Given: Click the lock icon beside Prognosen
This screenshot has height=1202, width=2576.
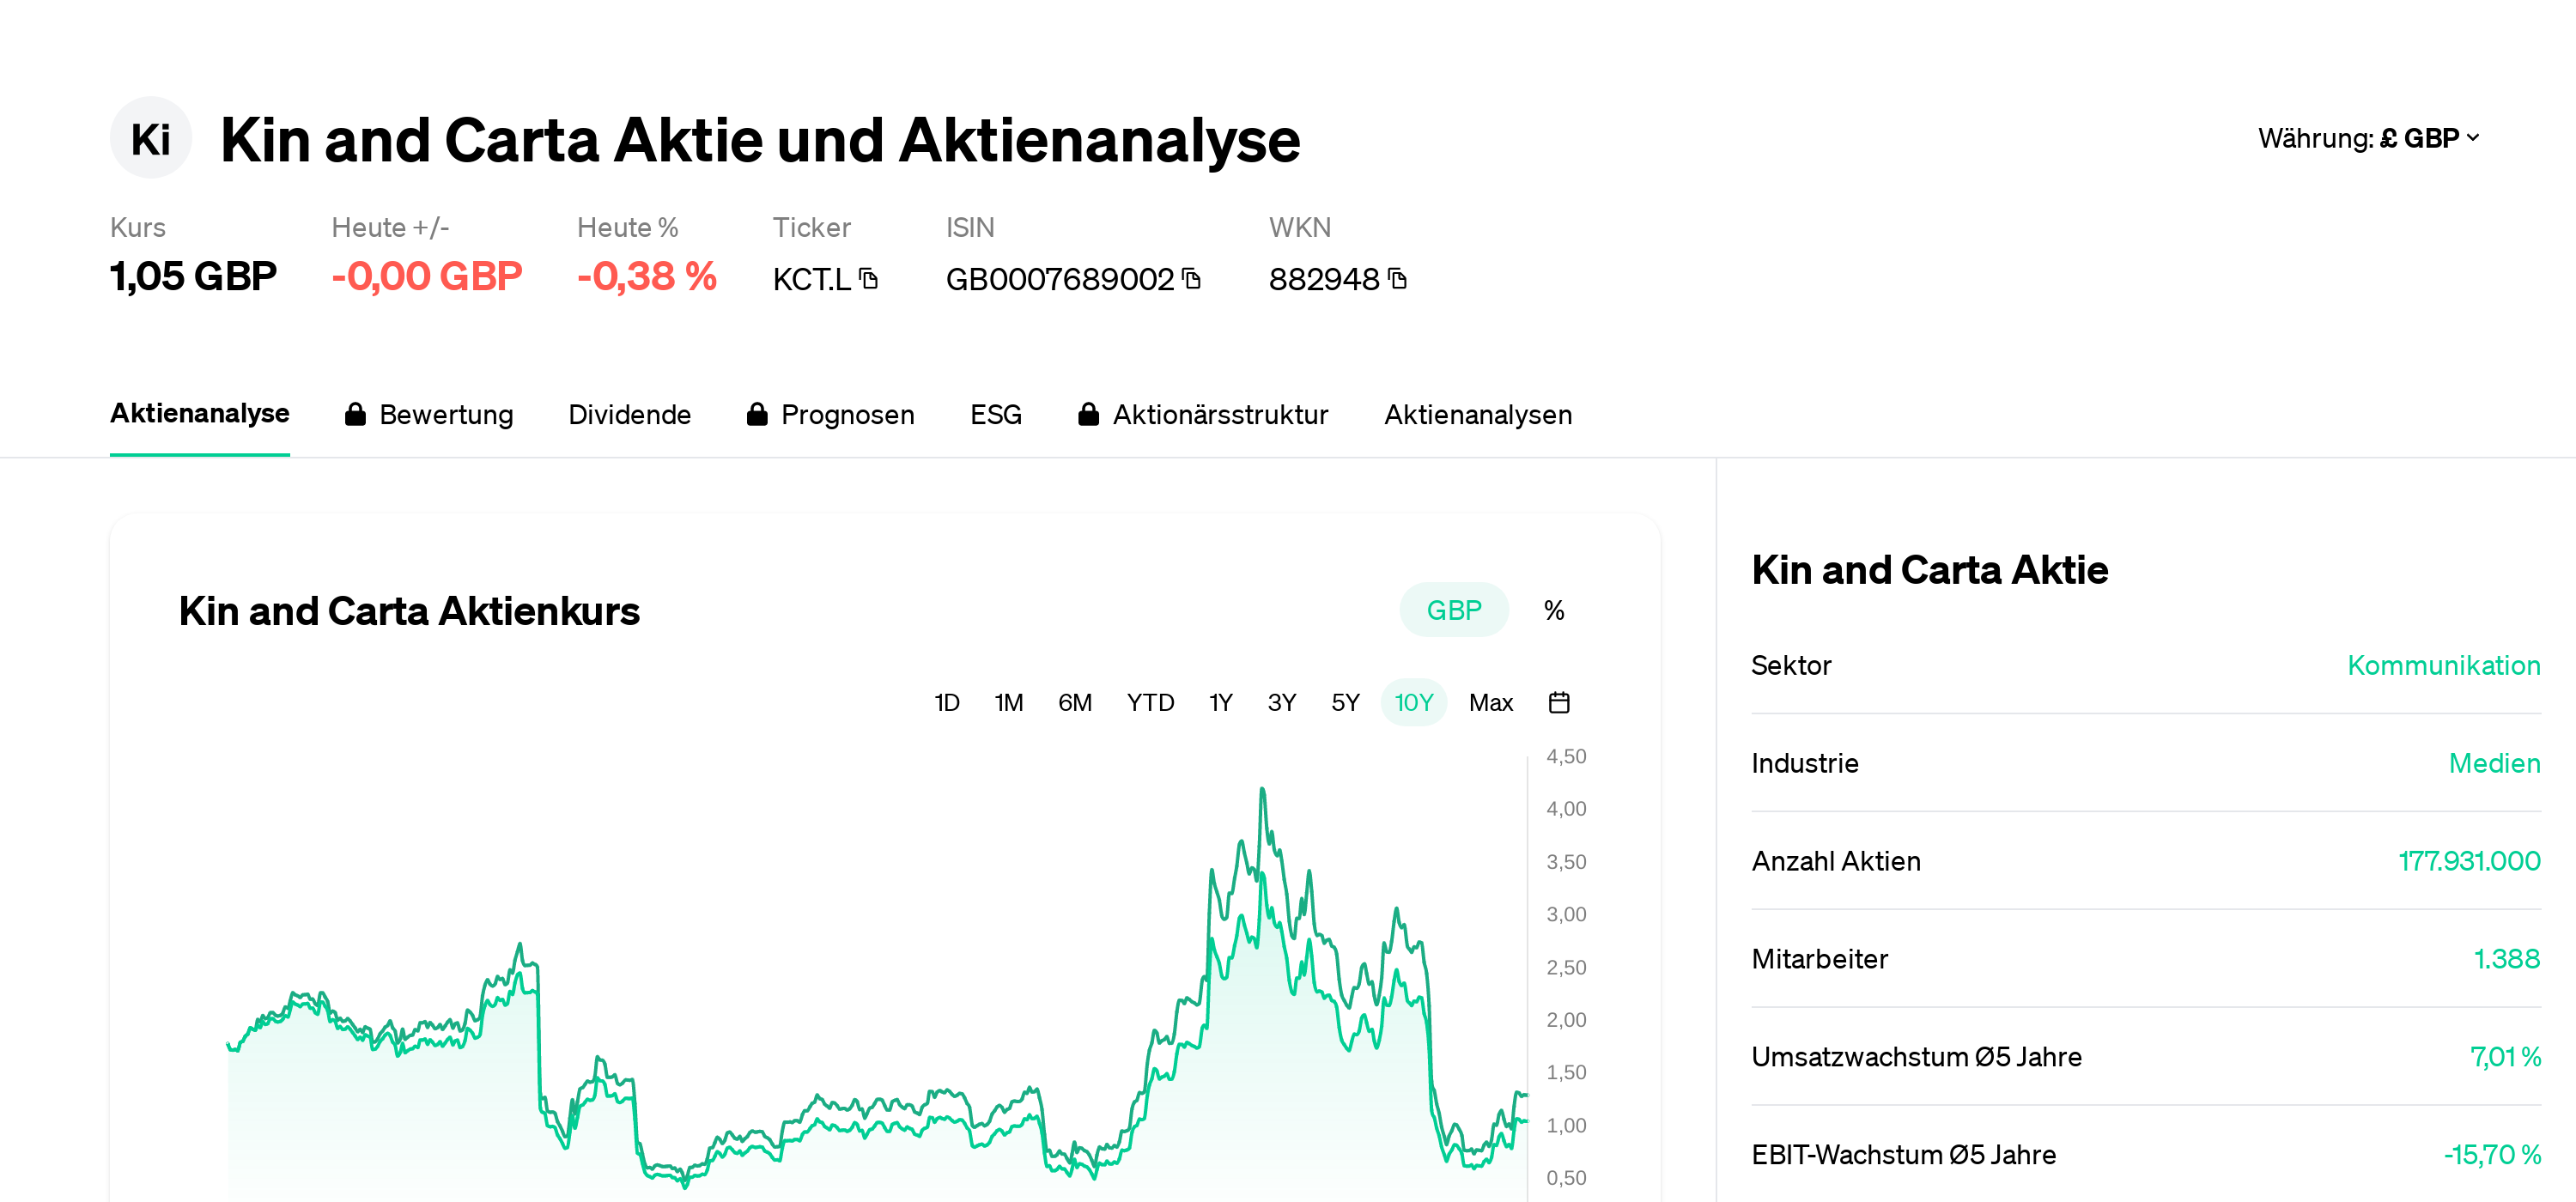Looking at the screenshot, I should [757, 414].
